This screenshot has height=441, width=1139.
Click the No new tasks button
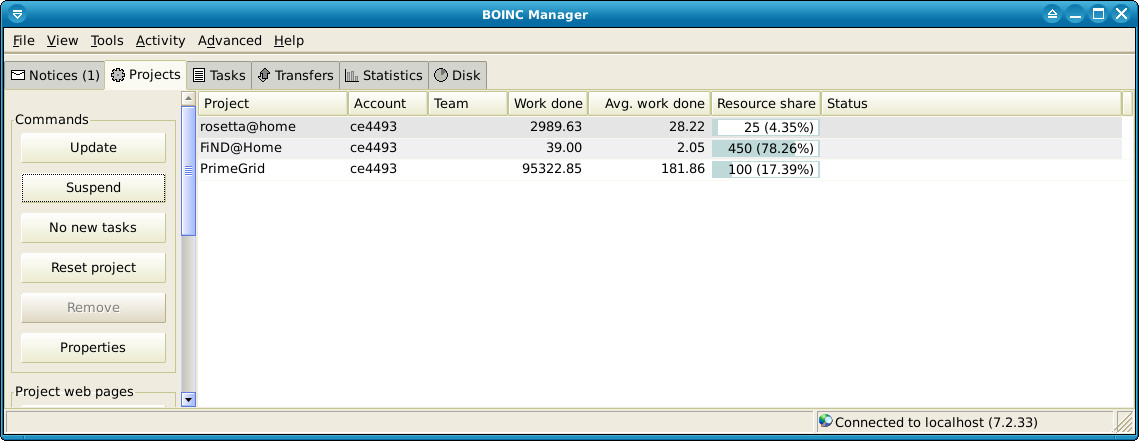point(93,227)
